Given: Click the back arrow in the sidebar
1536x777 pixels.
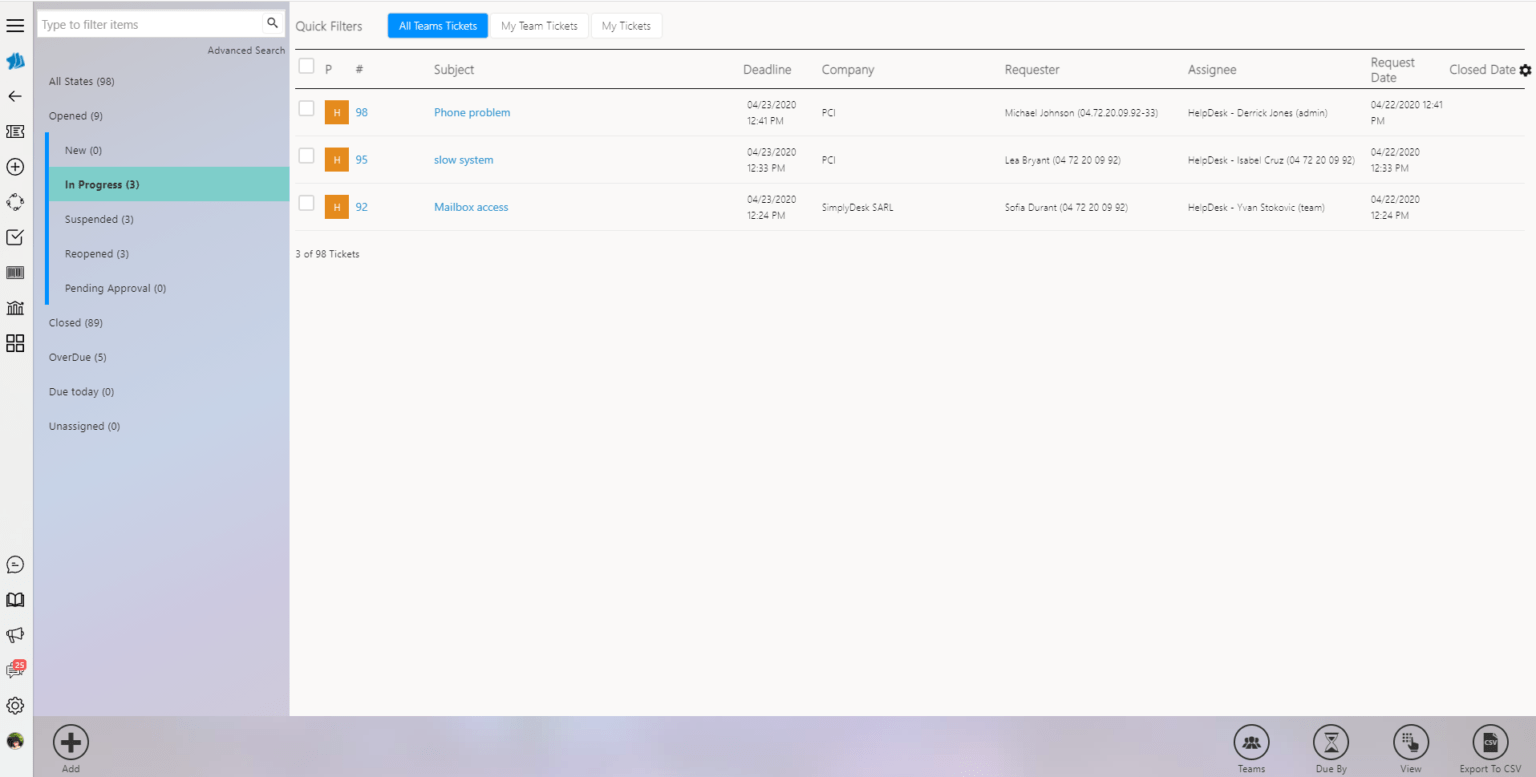Looking at the screenshot, I should (x=15, y=96).
